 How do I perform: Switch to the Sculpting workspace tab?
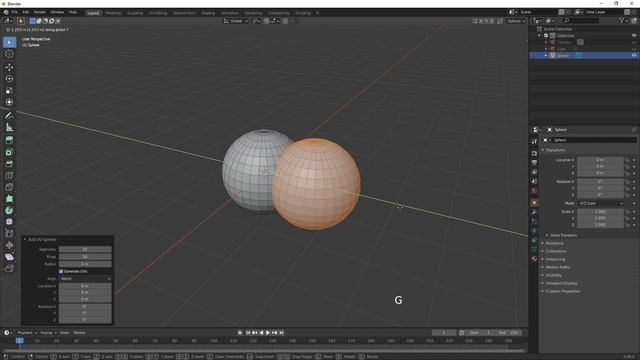(x=135, y=13)
